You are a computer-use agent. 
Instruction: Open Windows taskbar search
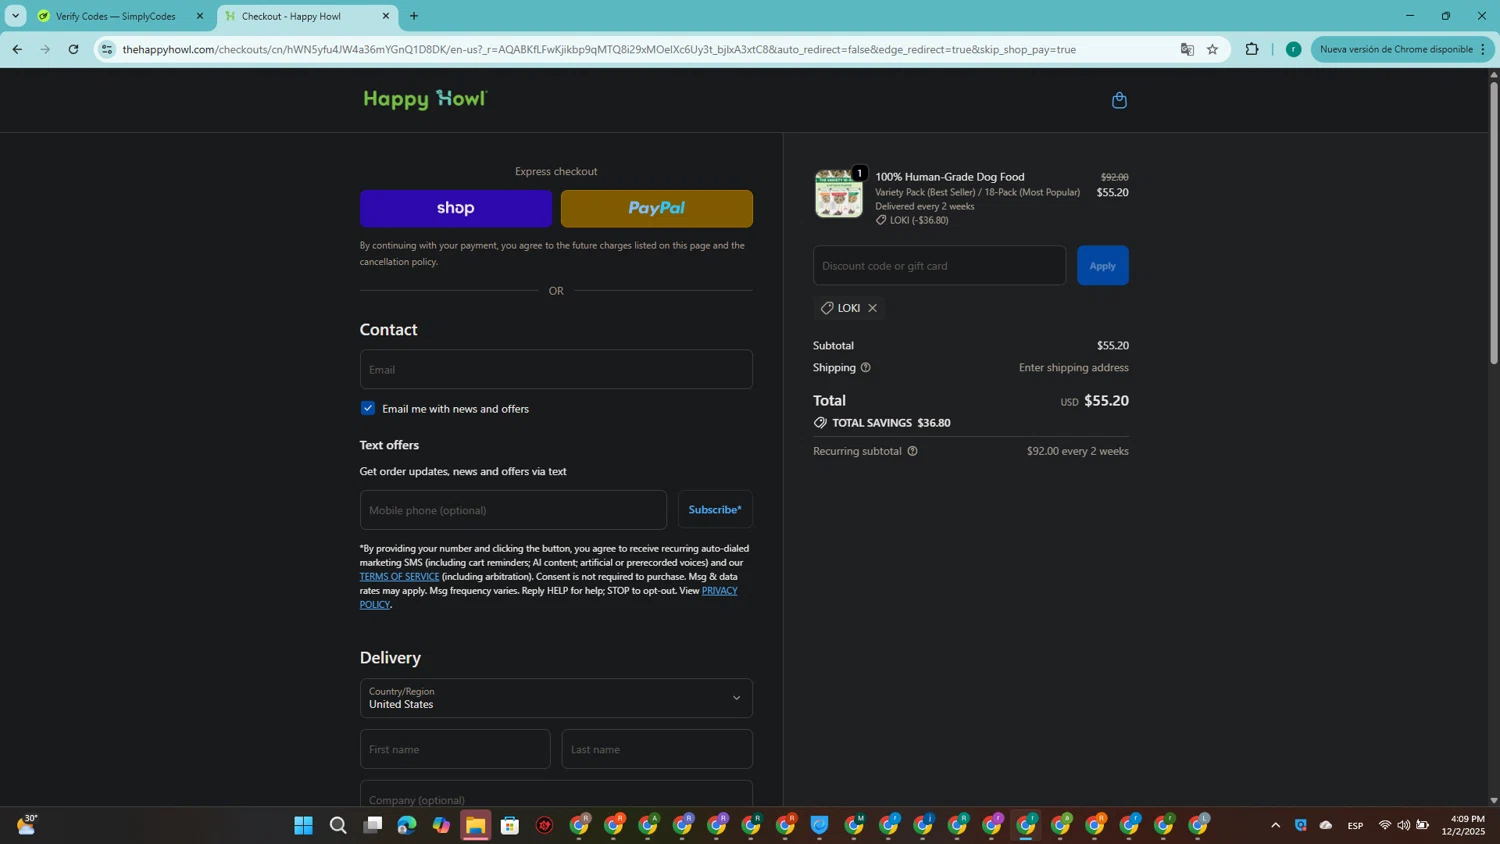pyautogui.click(x=338, y=825)
